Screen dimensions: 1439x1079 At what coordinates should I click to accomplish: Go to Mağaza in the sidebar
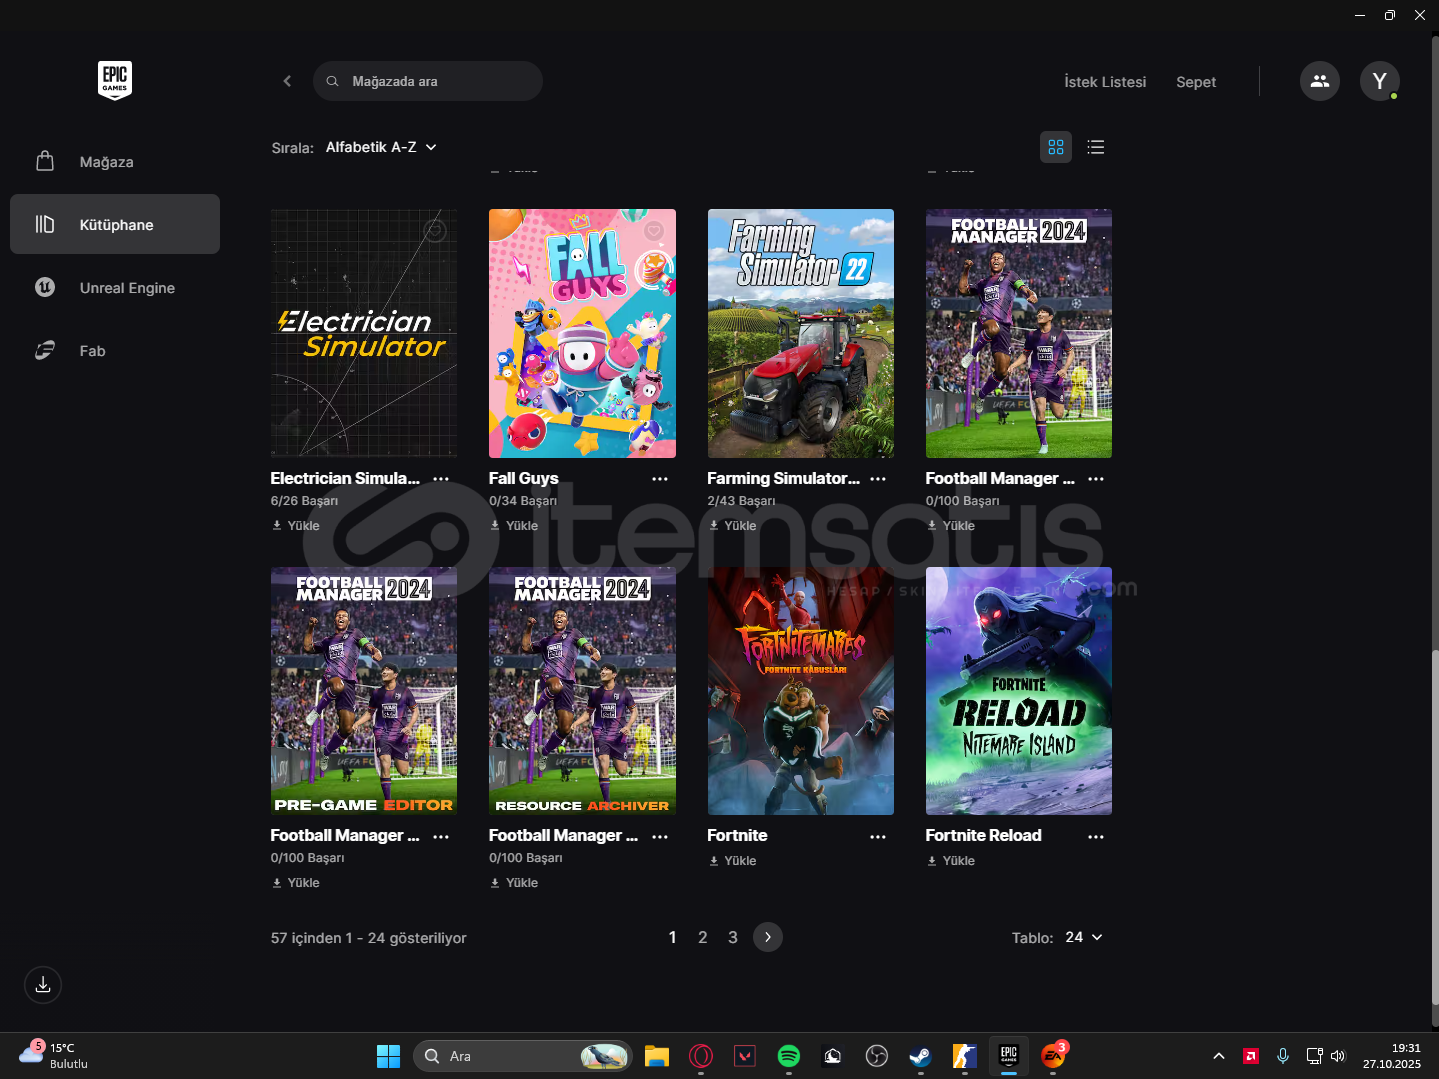(x=106, y=162)
